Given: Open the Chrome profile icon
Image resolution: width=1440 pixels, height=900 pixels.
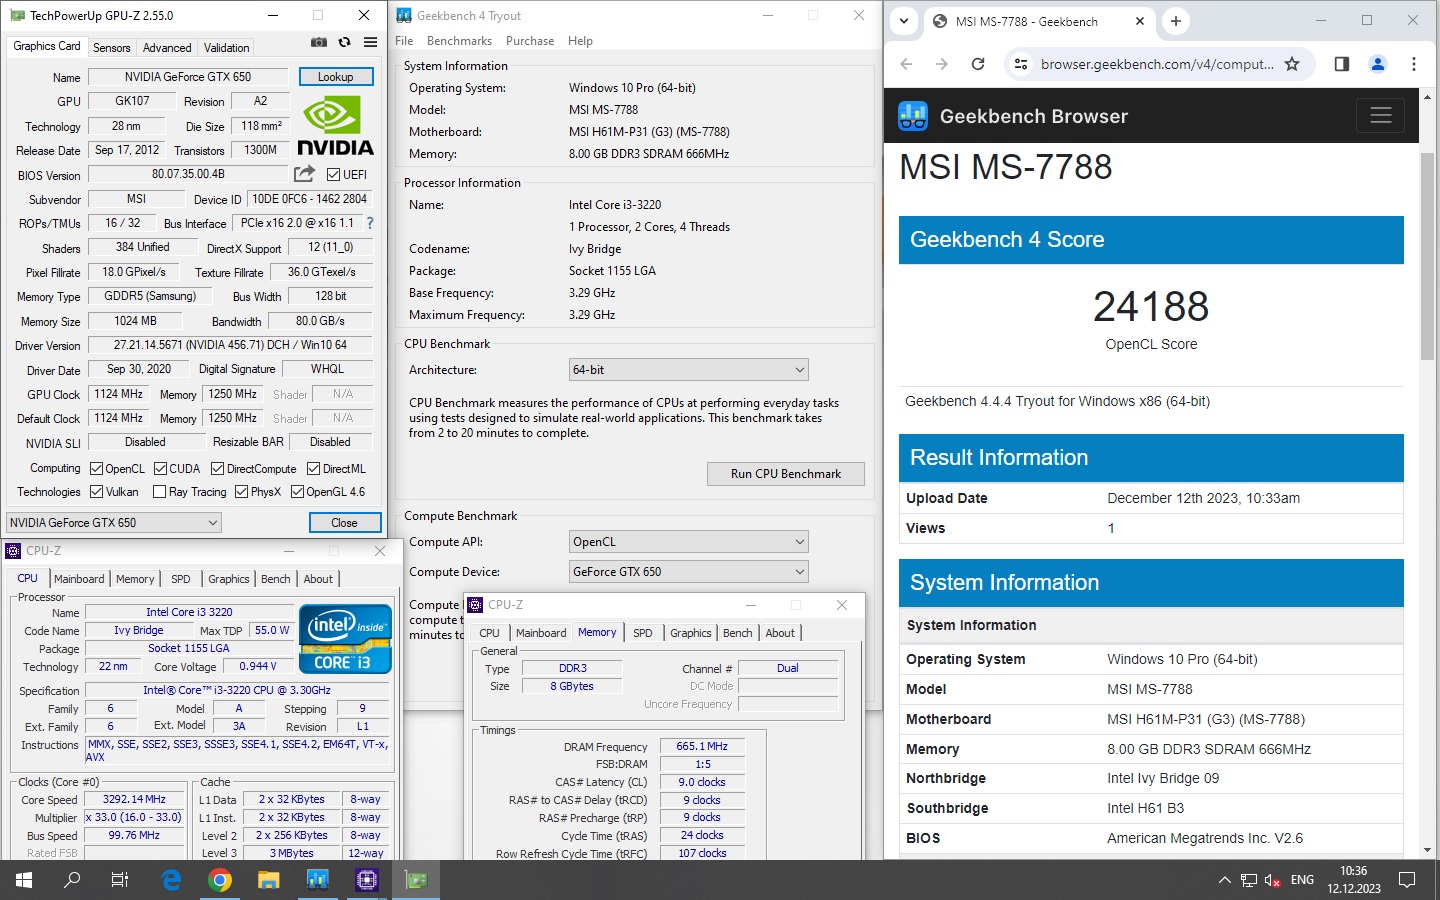Looking at the screenshot, I should pos(1378,64).
